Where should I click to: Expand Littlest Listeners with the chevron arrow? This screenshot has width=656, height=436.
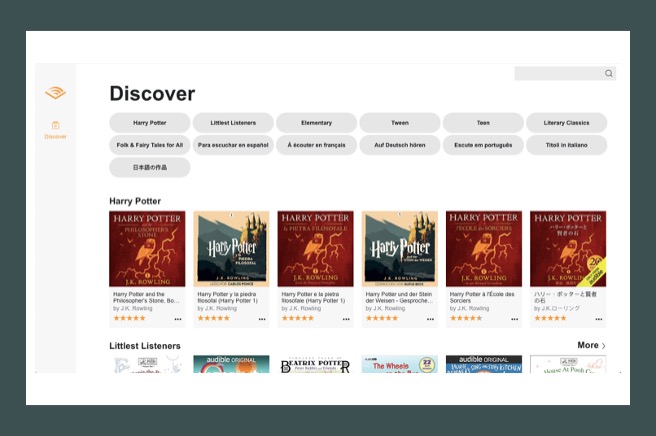click(603, 346)
